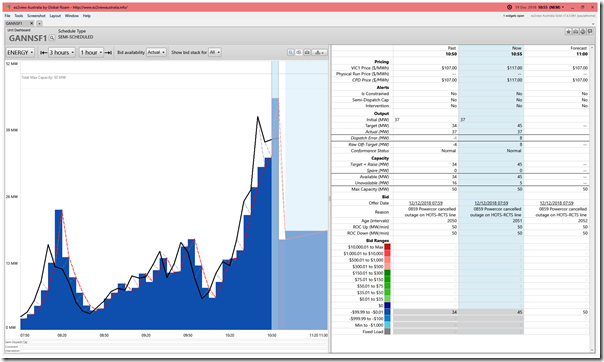
Task: Click the ez2view app logo icon
Action: (x=8, y=7)
